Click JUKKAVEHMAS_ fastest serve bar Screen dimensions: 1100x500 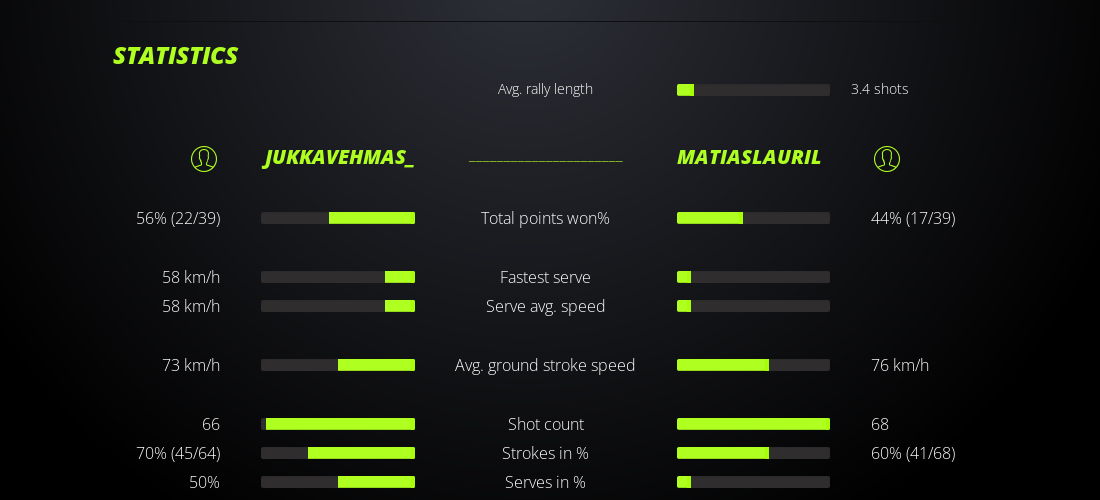tap(338, 277)
